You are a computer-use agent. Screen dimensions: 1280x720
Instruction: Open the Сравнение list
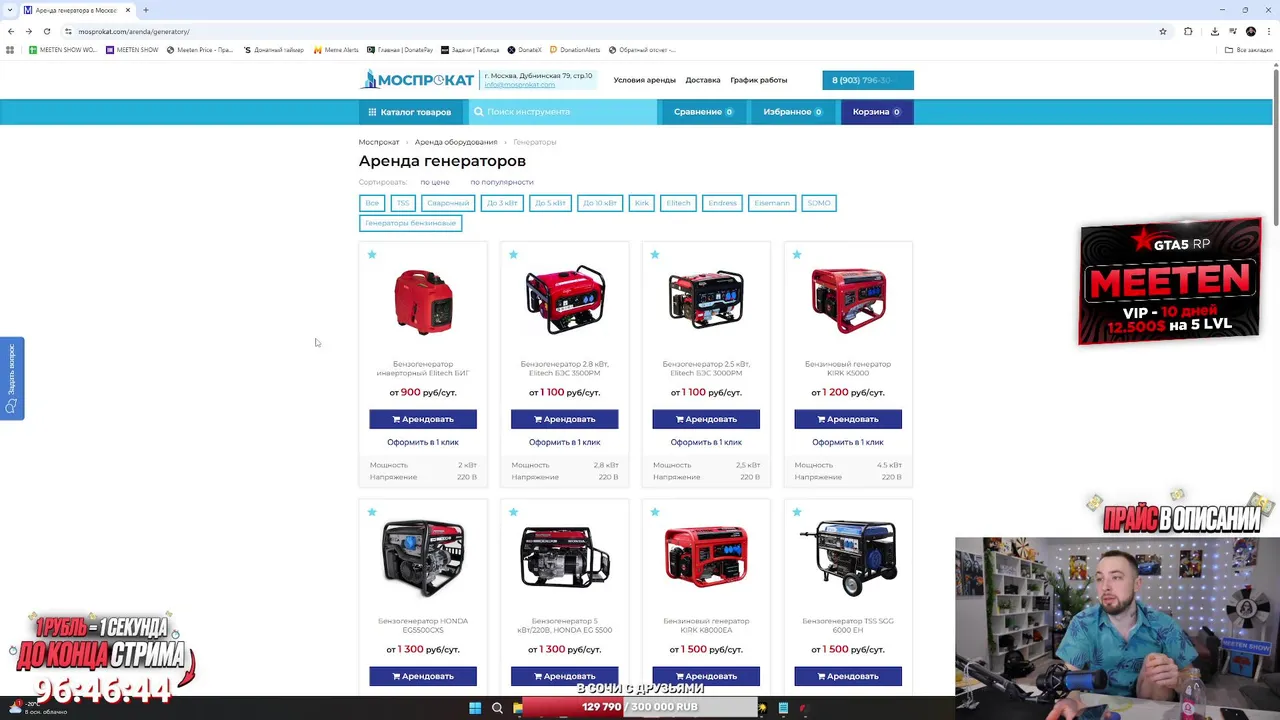pyautogui.click(x=703, y=112)
